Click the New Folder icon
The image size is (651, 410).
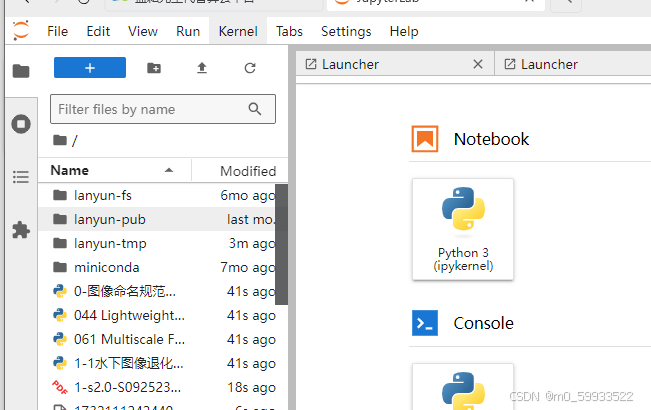click(154, 68)
